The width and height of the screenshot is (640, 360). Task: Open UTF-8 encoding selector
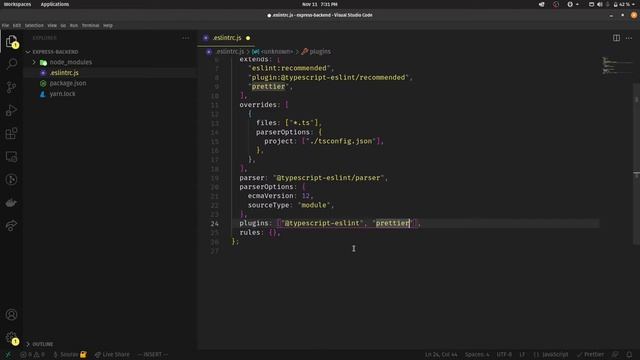click(x=504, y=355)
